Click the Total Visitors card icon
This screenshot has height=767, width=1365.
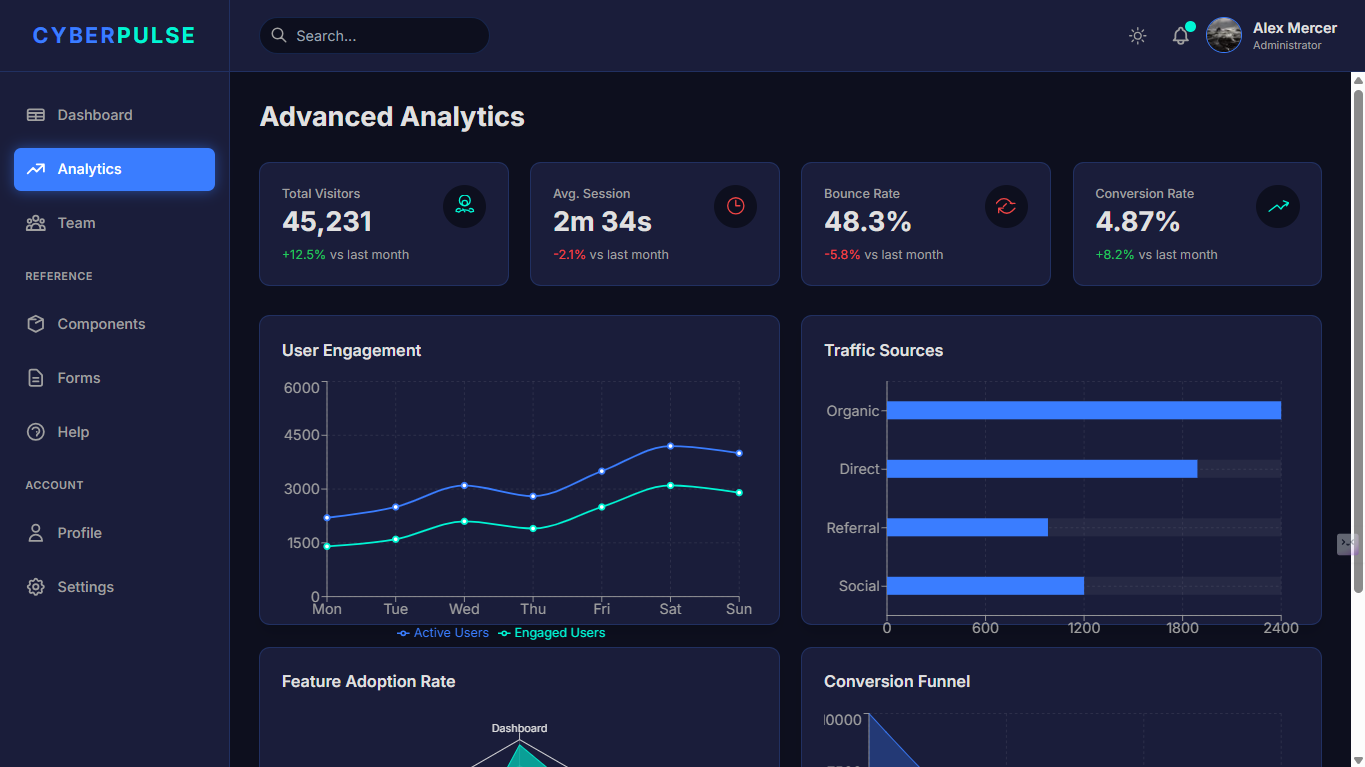pos(464,206)
